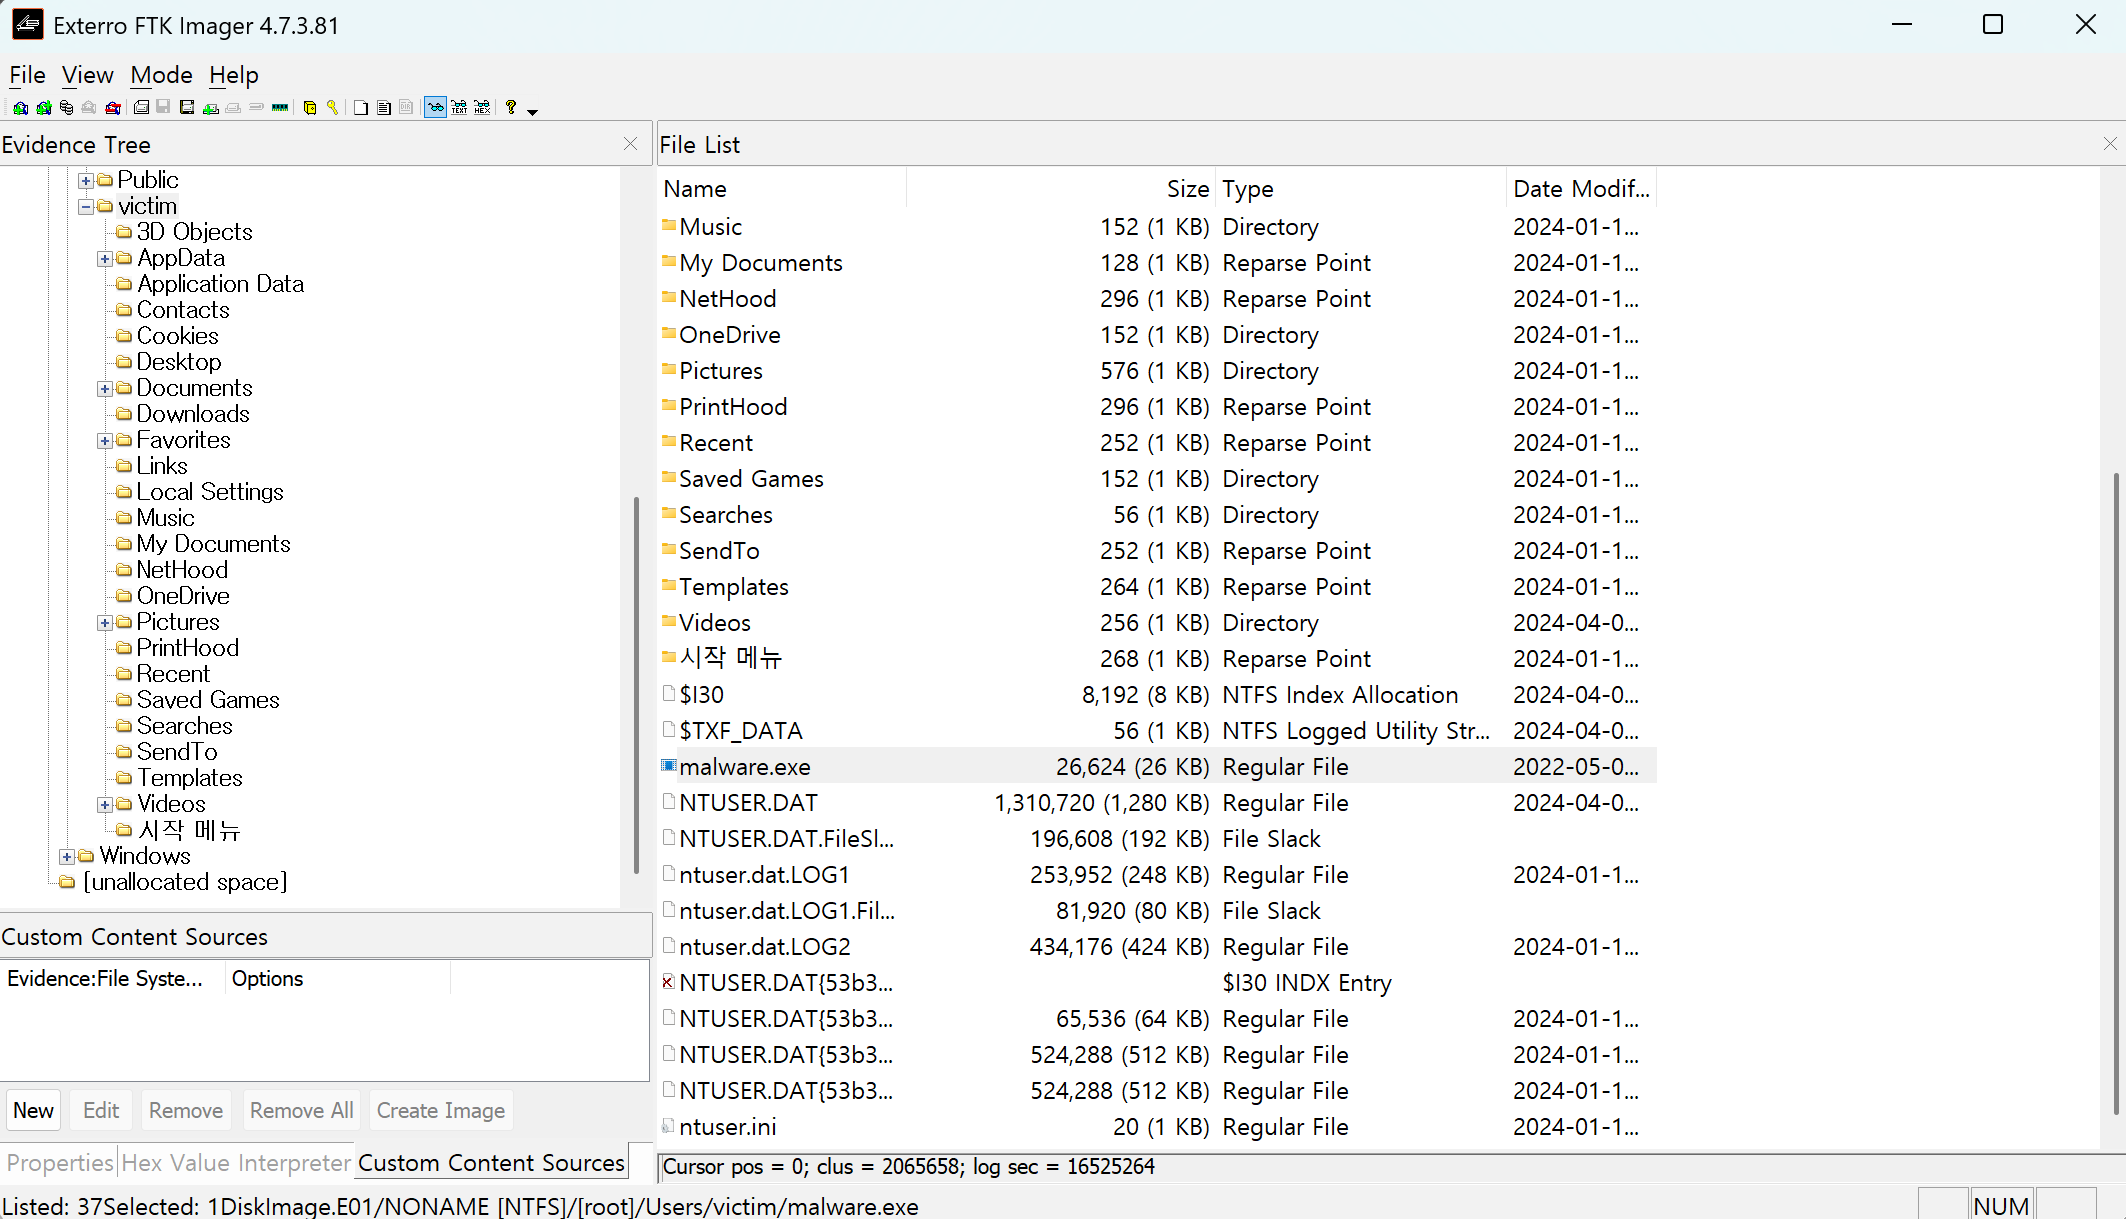The height and width of the screenshot is (1219, 2126).
Task: Click the Remove All Evidence Items icon
Action: 113,108
